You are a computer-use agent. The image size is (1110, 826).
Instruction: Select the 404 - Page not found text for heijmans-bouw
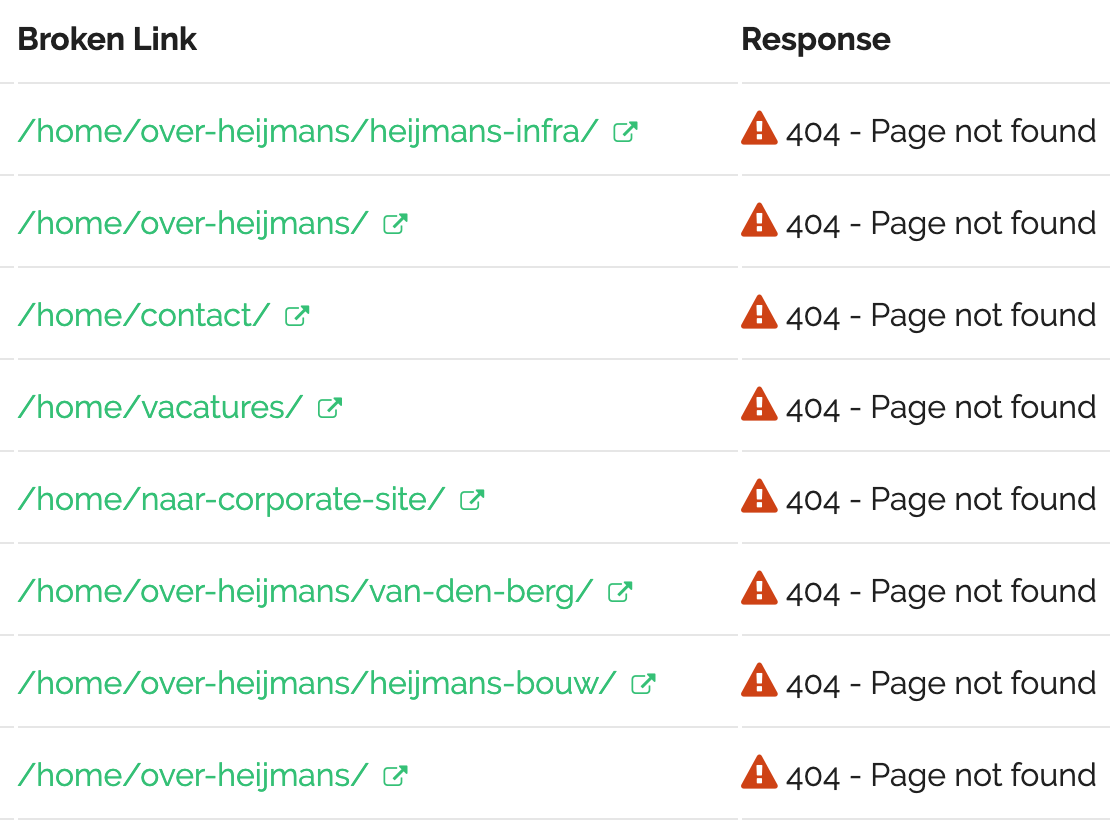[941, 682]
